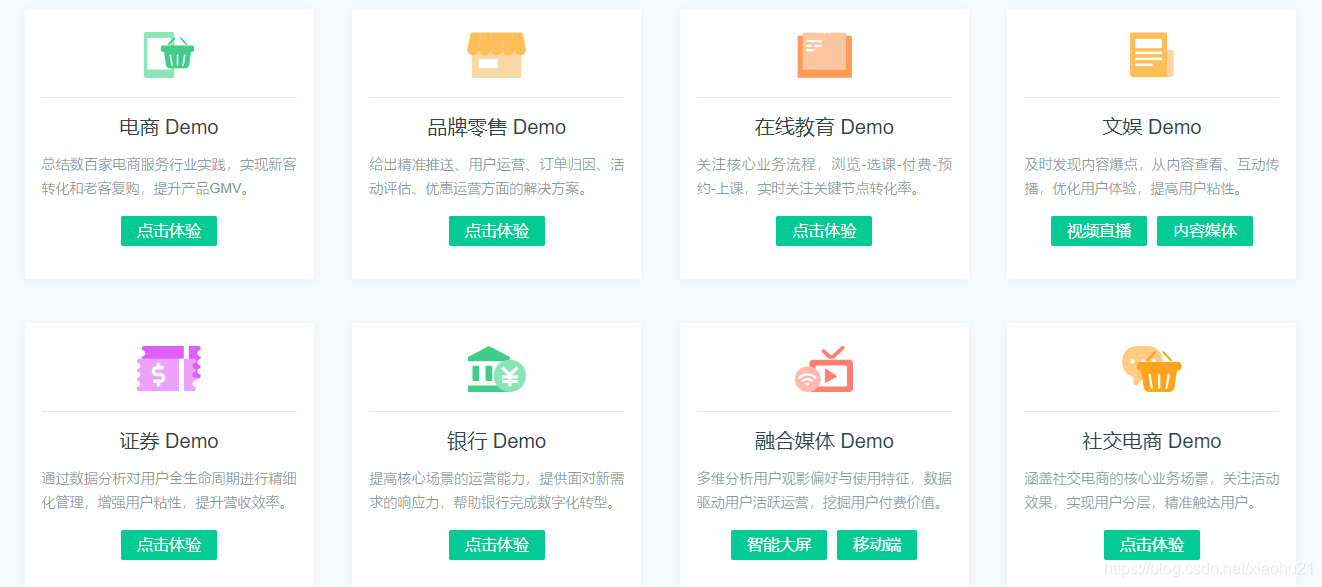
Task: Click the online education book icon
Action: pos(824,54)
